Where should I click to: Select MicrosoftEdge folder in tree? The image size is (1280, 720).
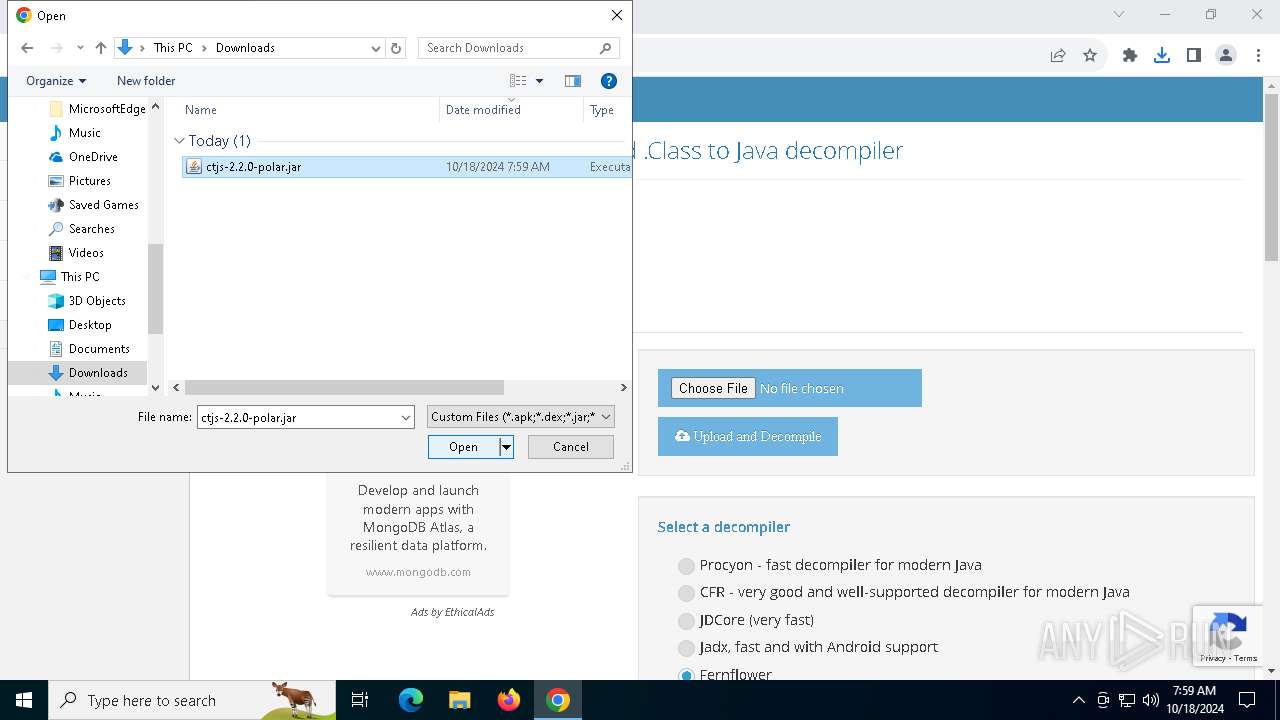(x=97, y=109)
